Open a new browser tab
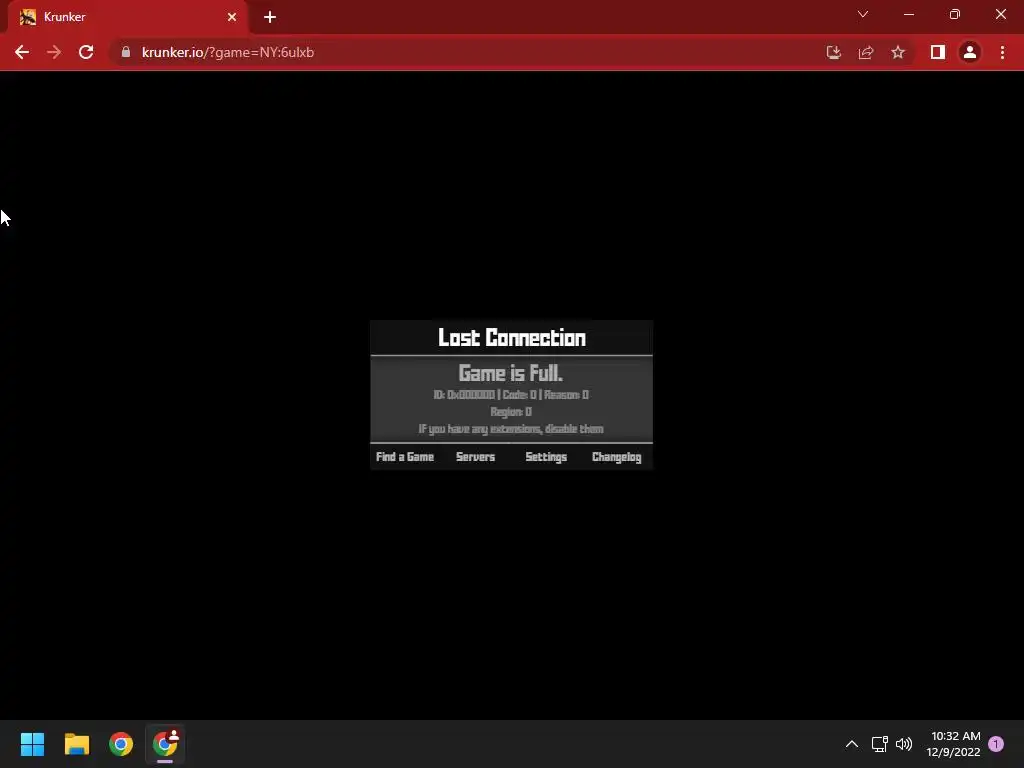The width and height of the screenshot is (1024, 768). pos(270,17)
